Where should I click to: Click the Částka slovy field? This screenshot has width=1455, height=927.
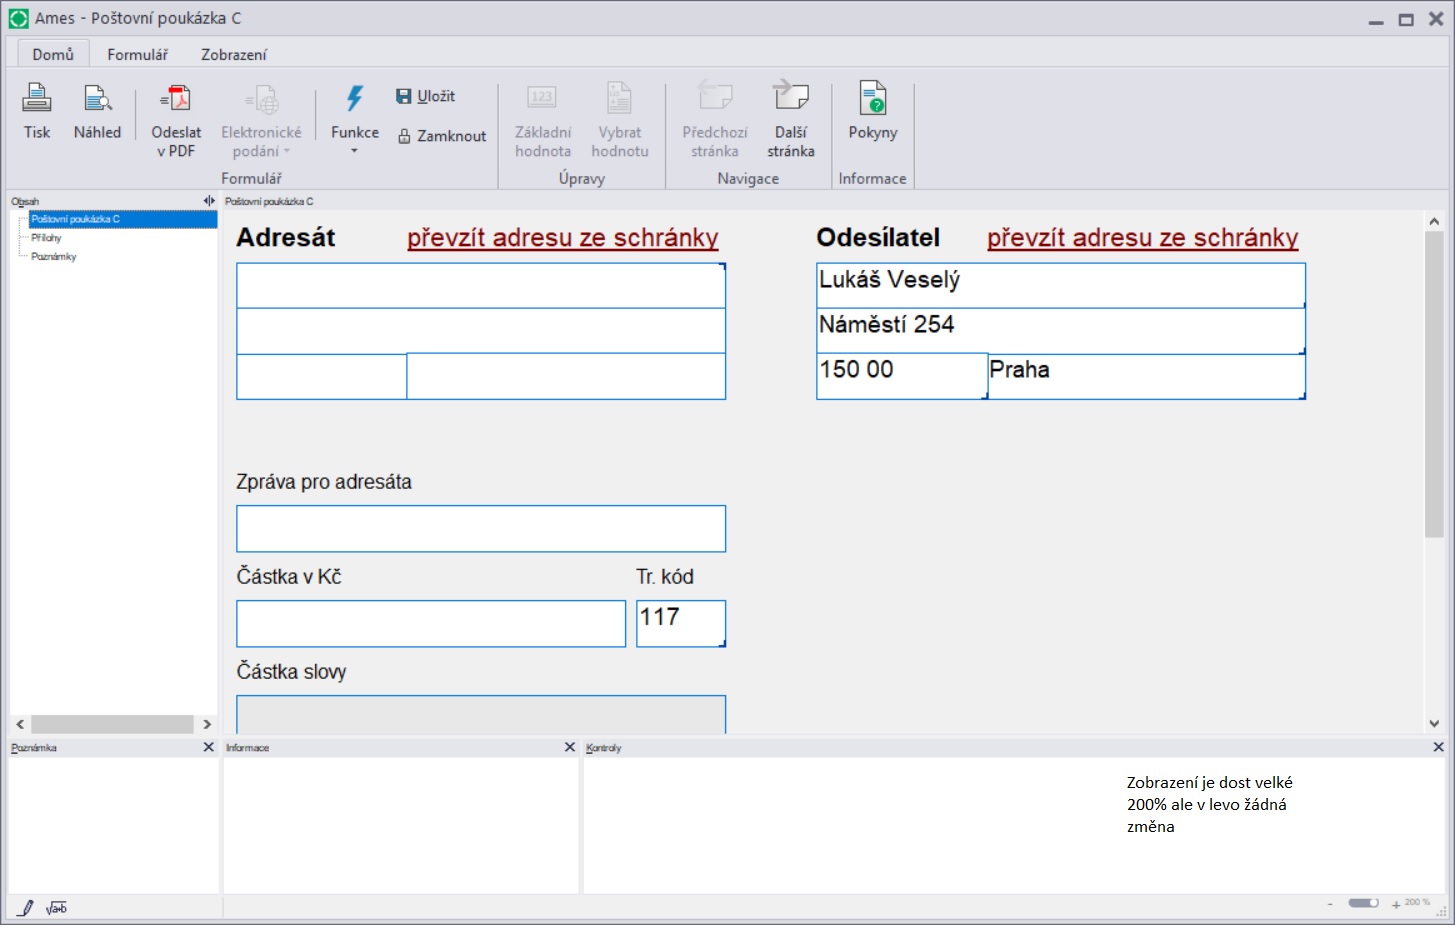click(481, 715)
